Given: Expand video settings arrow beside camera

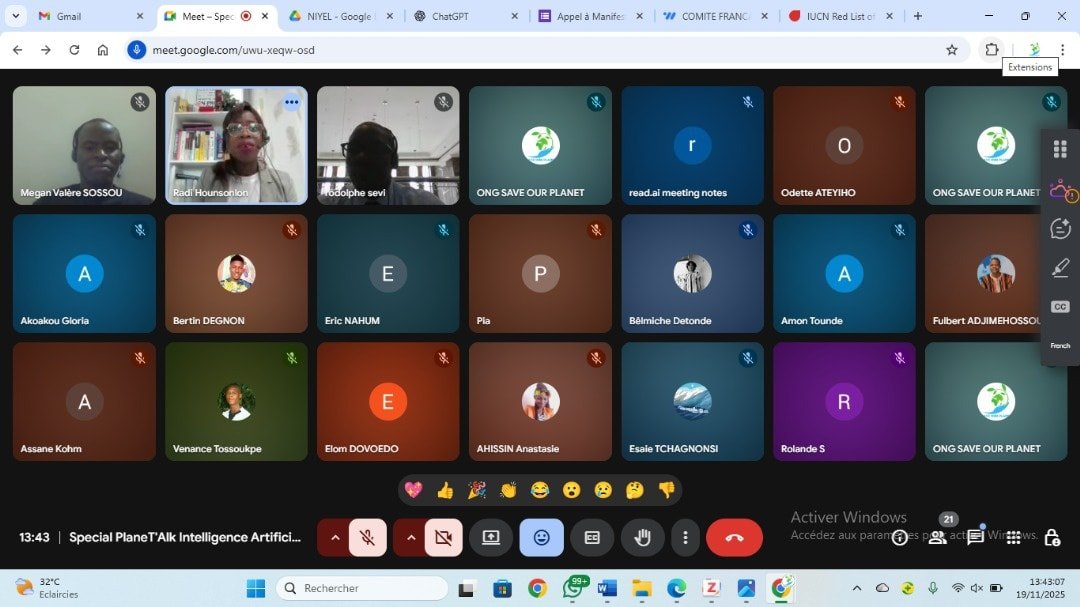Looking at the screenshot, I should pos(411,538).
